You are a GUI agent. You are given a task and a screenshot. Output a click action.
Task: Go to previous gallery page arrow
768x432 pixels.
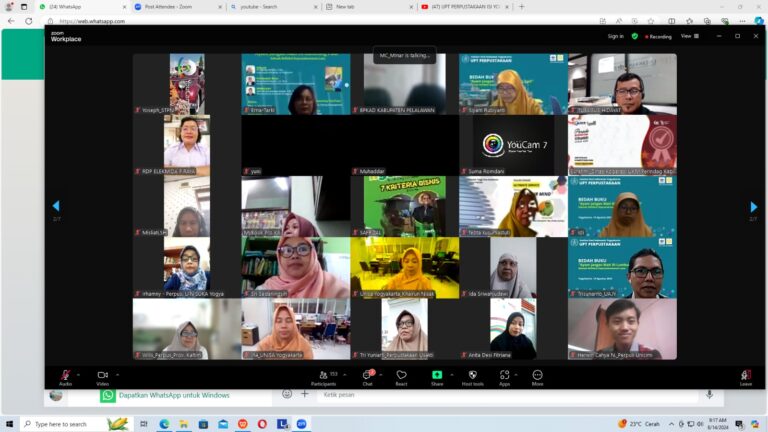coord(56,207)
